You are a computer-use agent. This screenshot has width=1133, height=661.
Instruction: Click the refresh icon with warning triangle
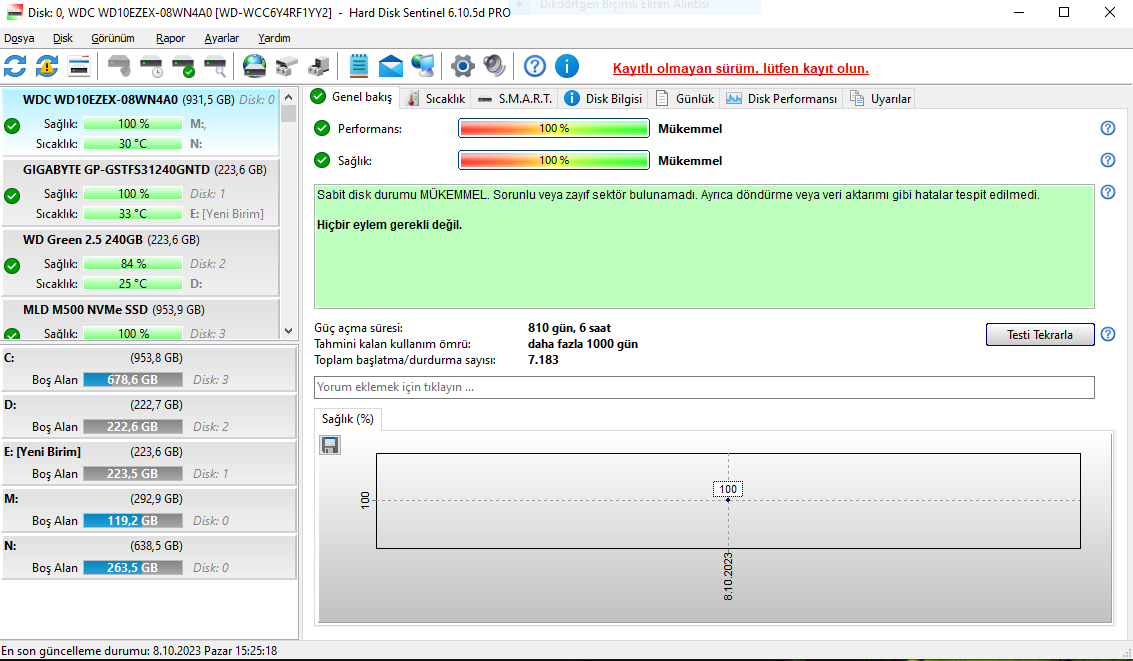tap(47, 67)
